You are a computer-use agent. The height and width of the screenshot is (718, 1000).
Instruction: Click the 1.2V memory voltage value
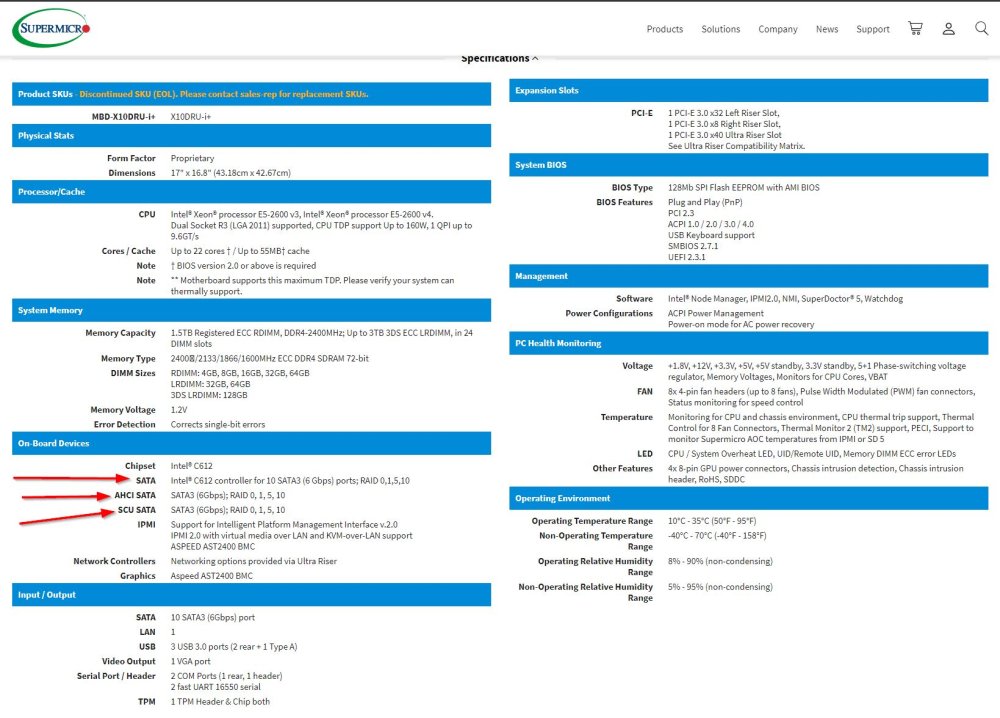[179, 409]
